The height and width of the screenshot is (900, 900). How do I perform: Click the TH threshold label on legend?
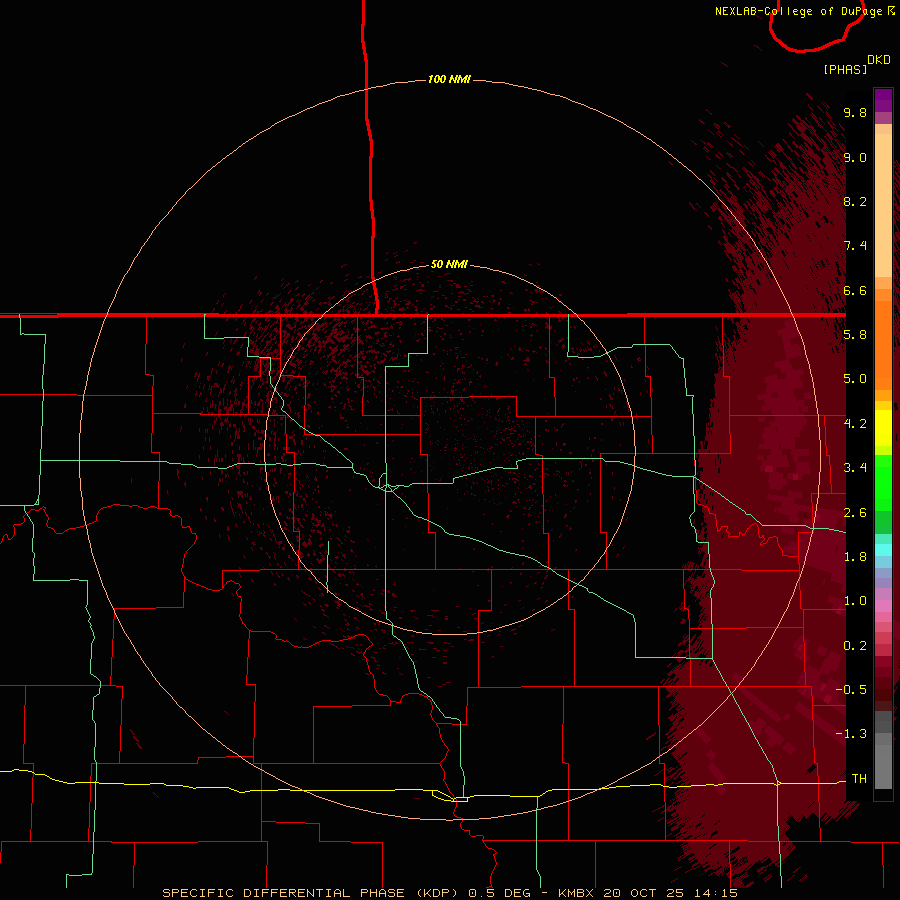pyautogui.click(x=859, y=779)
